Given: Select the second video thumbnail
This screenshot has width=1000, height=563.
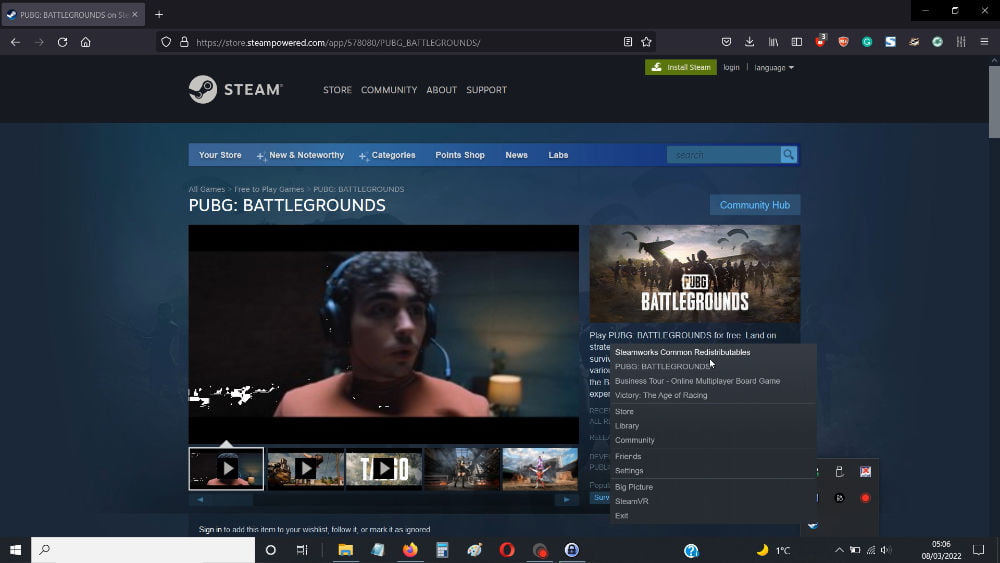Looking at the screenshot, I should (x=305, y=469).
